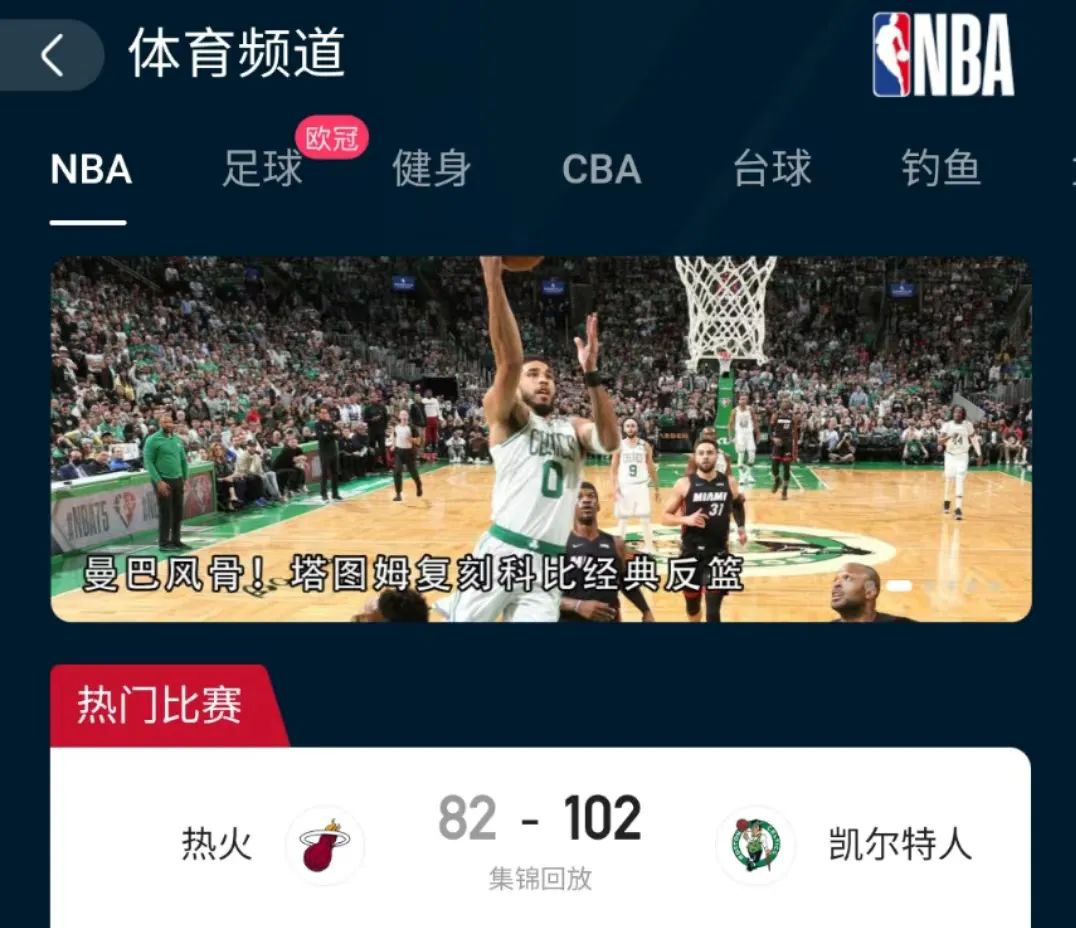Image resolution: width=1076 pixels, height=928 pixels.
Task: Switch to the 台球 tab
Action: pos(772,170)
